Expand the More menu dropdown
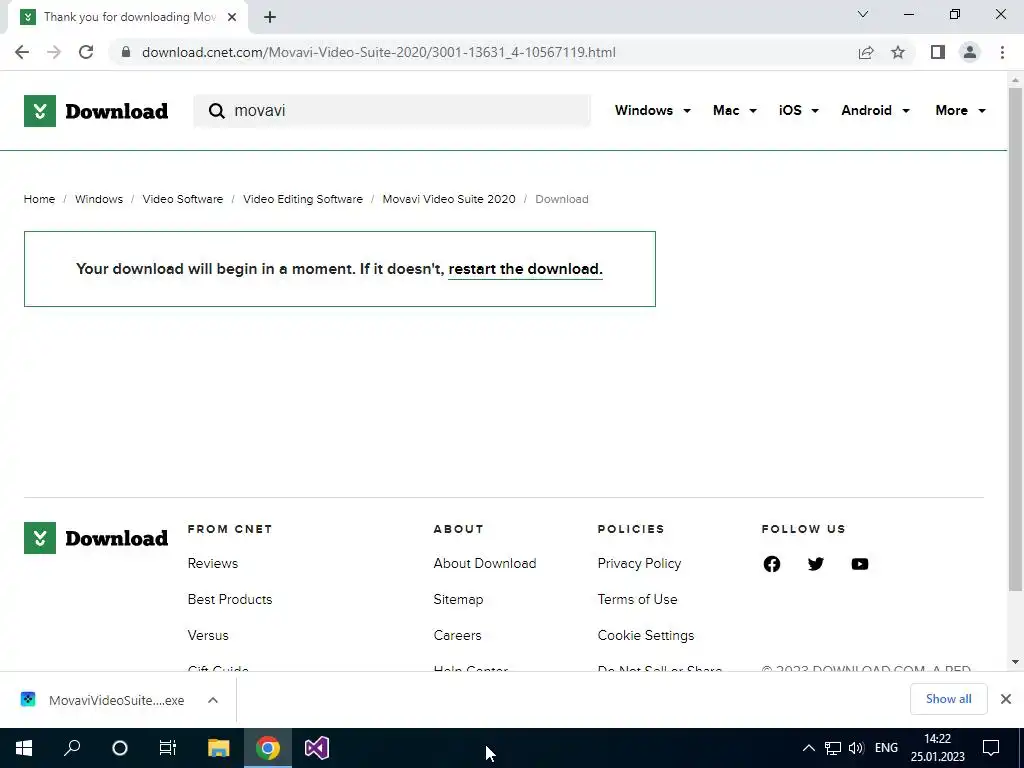1024x768 pixels. tap(960, 110)
